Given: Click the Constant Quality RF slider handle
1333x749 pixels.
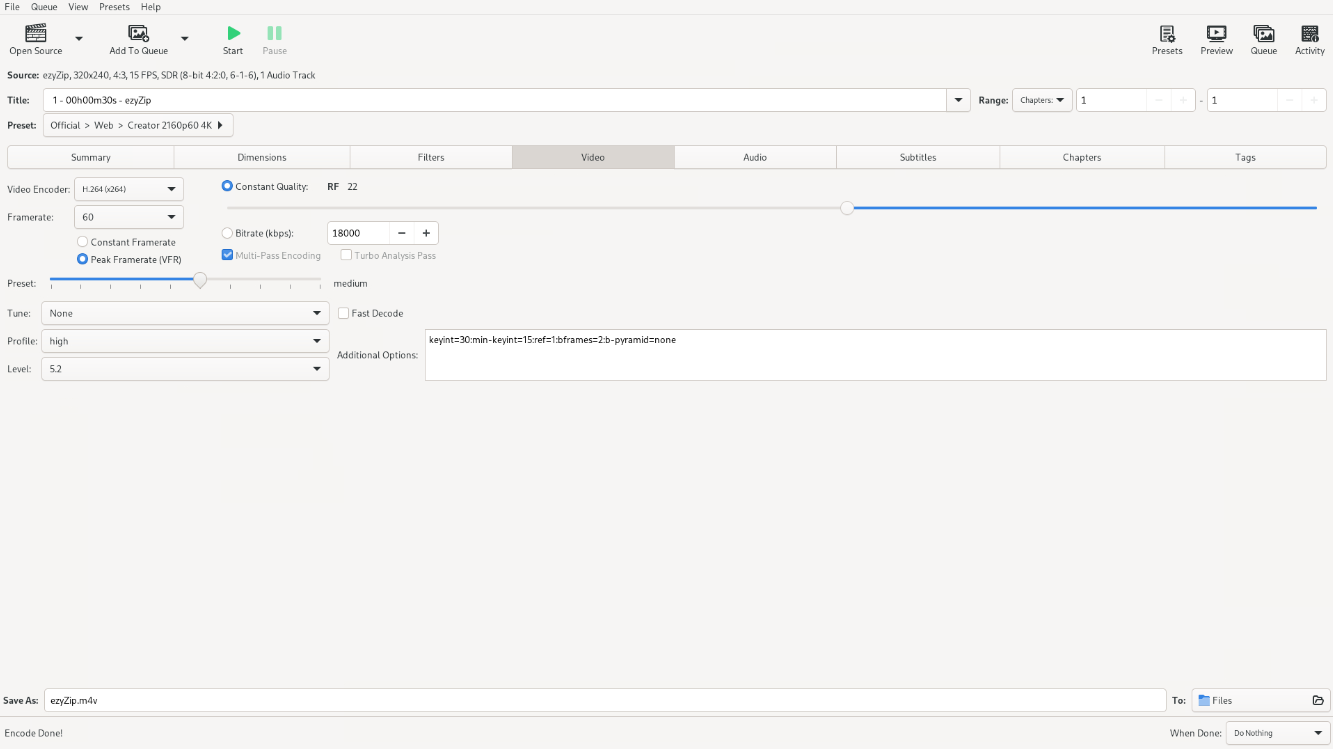Looking at the screenshot, I should click(x=847, y=208).
